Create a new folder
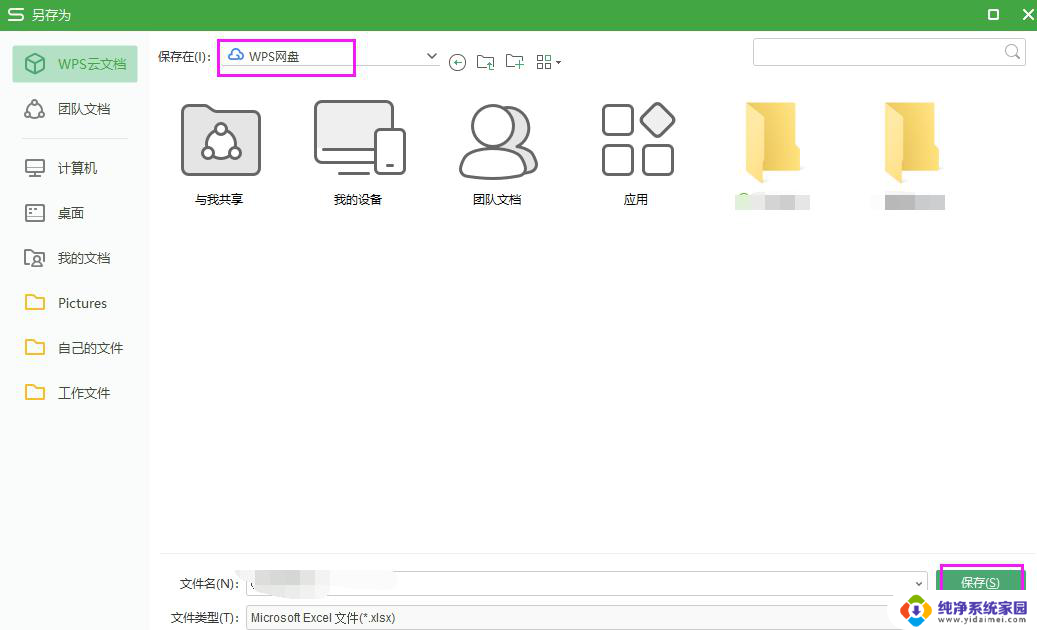 pyautogui.click(x=515, y=61)
